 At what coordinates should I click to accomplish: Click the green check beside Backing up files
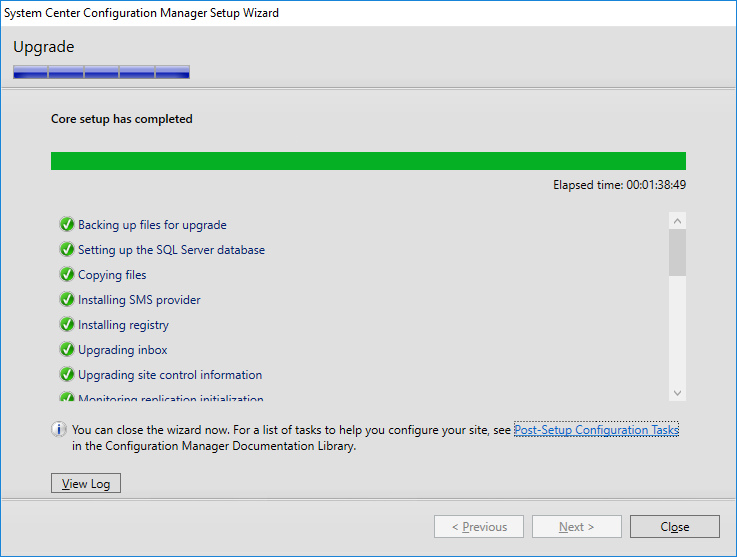tap(67, 224)
